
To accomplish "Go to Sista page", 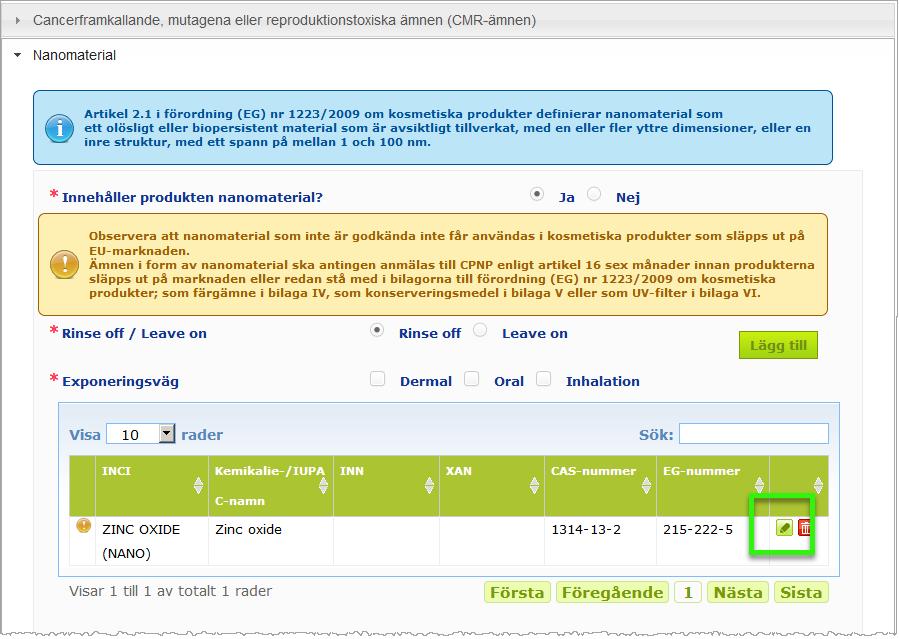I will [x=801, y=592].
